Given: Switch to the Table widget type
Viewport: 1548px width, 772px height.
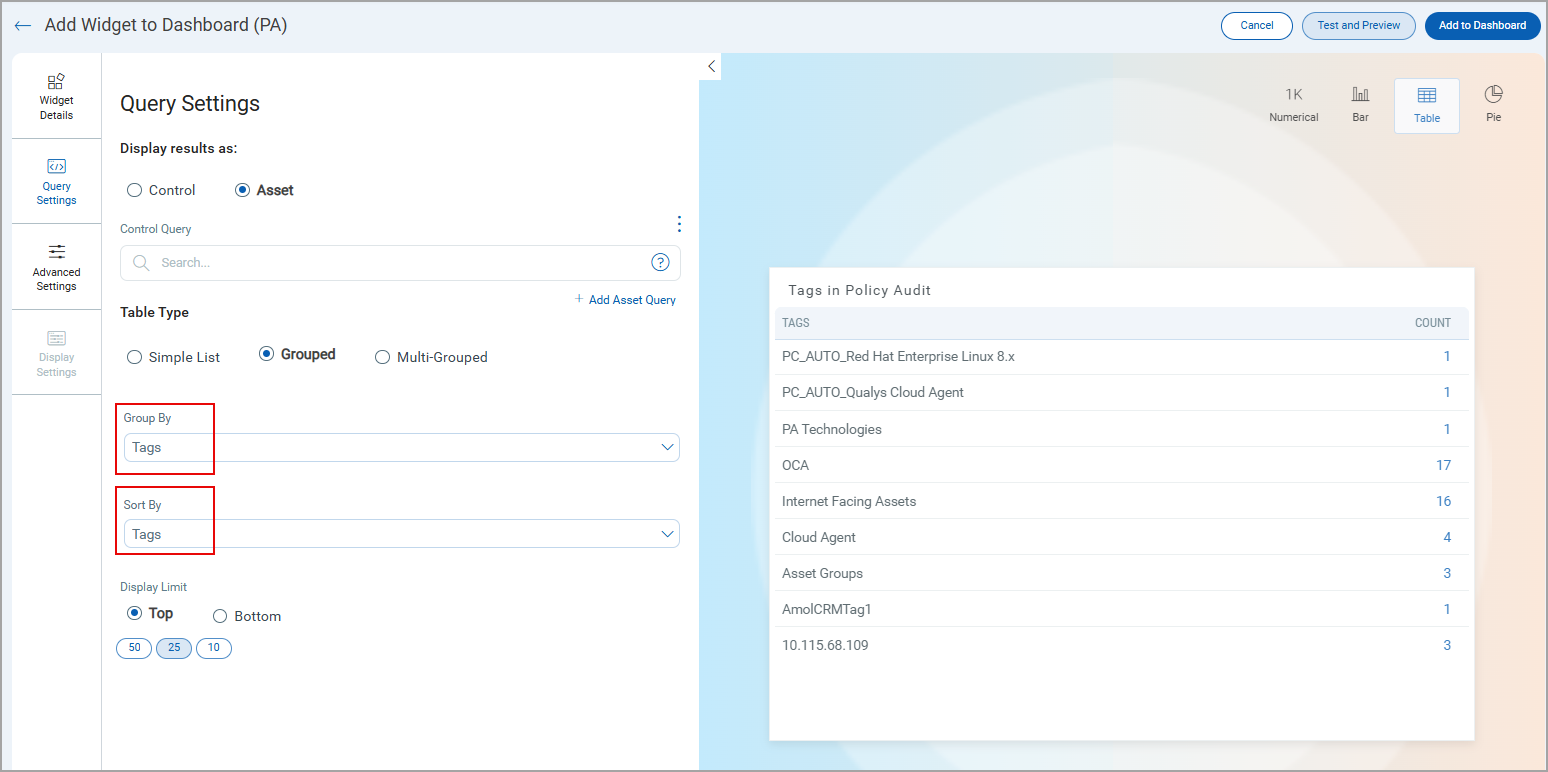Looking at the screenshot, I should [1427, 105].
